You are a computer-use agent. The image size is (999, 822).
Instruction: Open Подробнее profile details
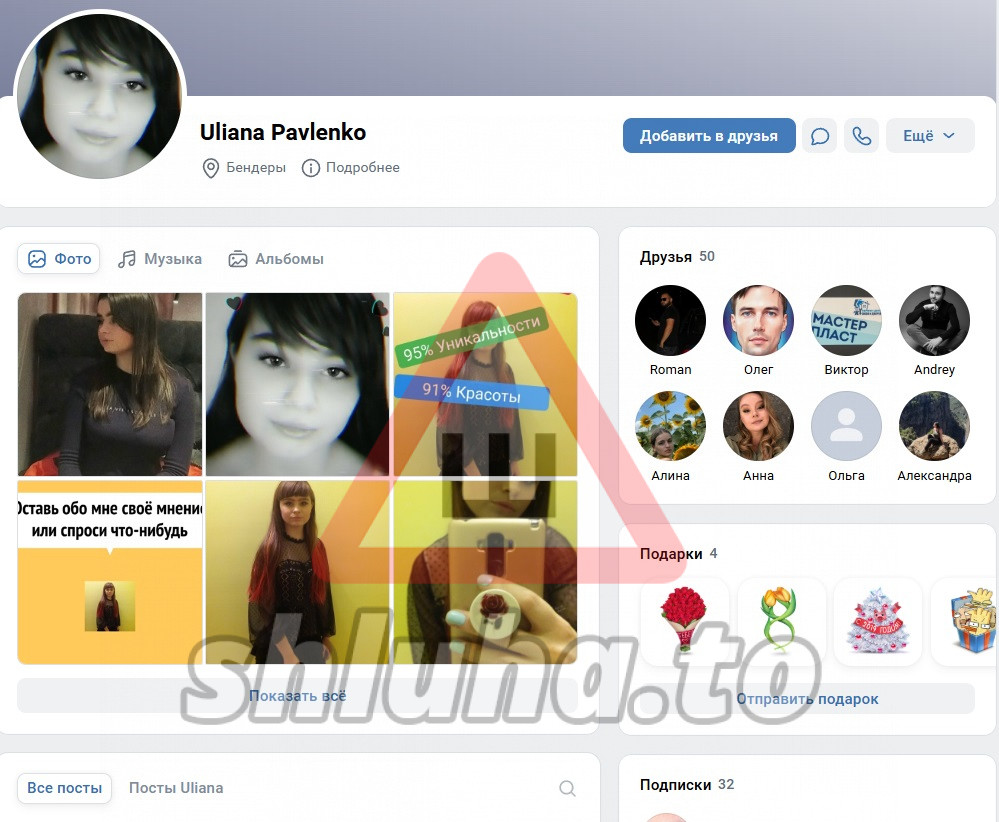click(x=351, y=168)
